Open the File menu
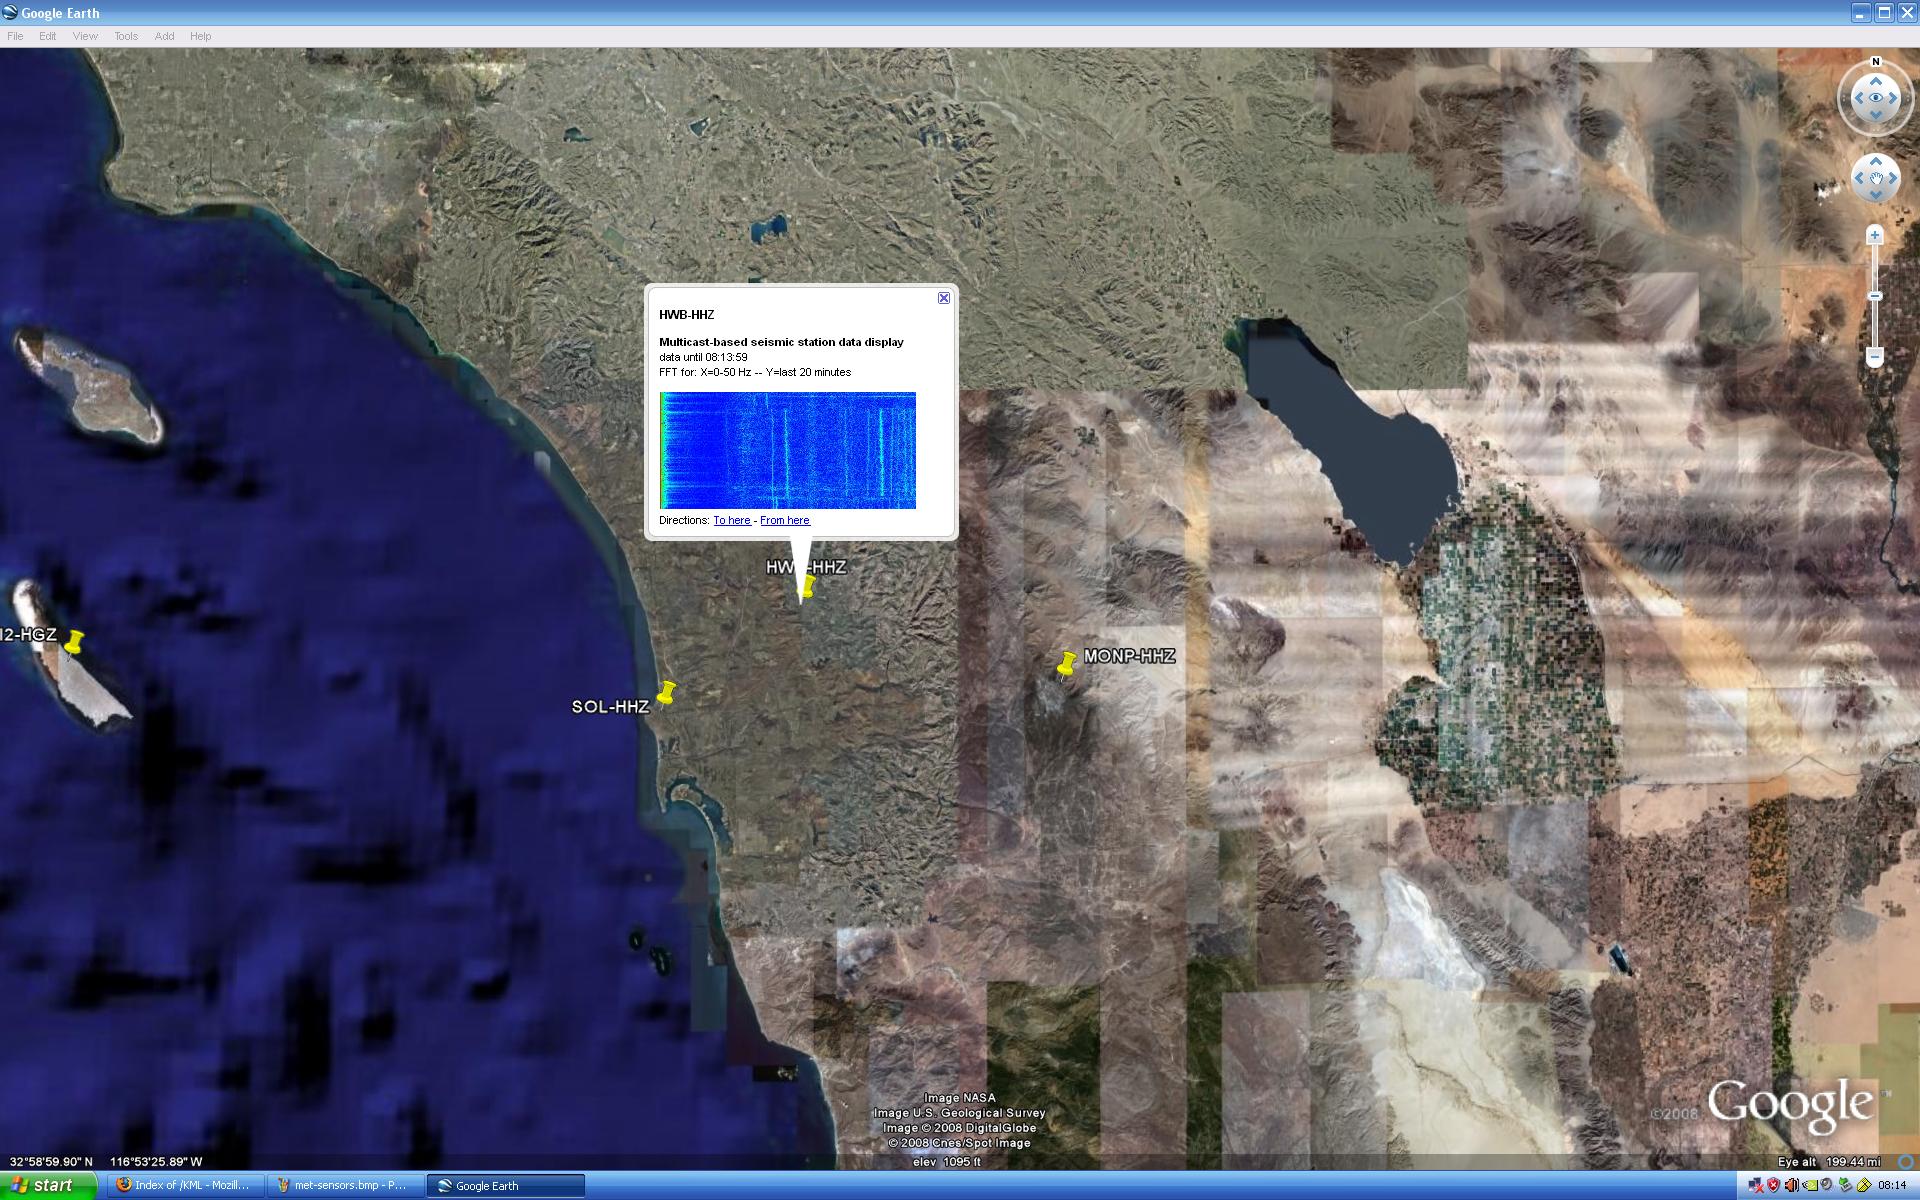This screenshot has width=1920, height=1200. [15, 36]
